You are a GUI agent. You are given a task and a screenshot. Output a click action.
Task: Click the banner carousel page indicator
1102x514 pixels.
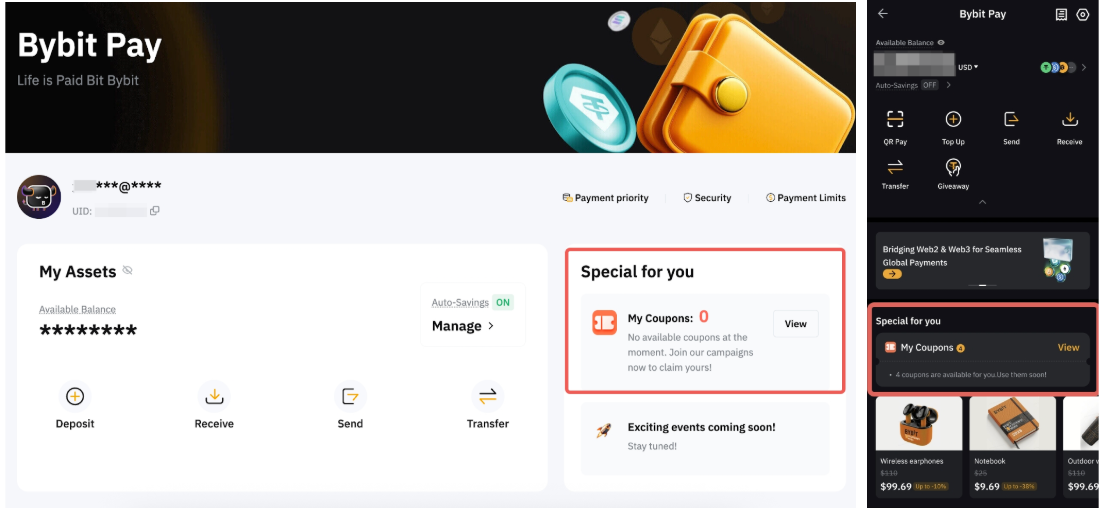tap(983, 286)
